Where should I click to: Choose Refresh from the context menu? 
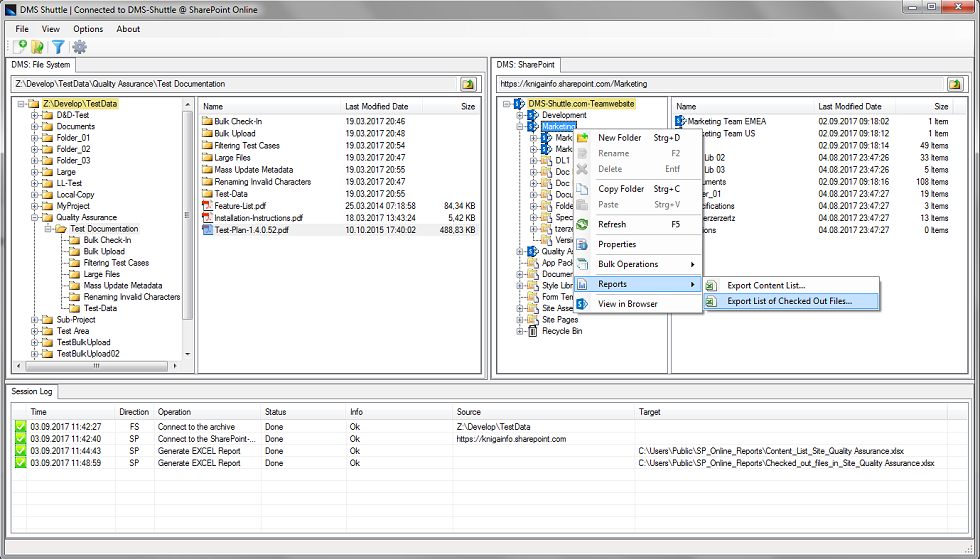[636, 224]
